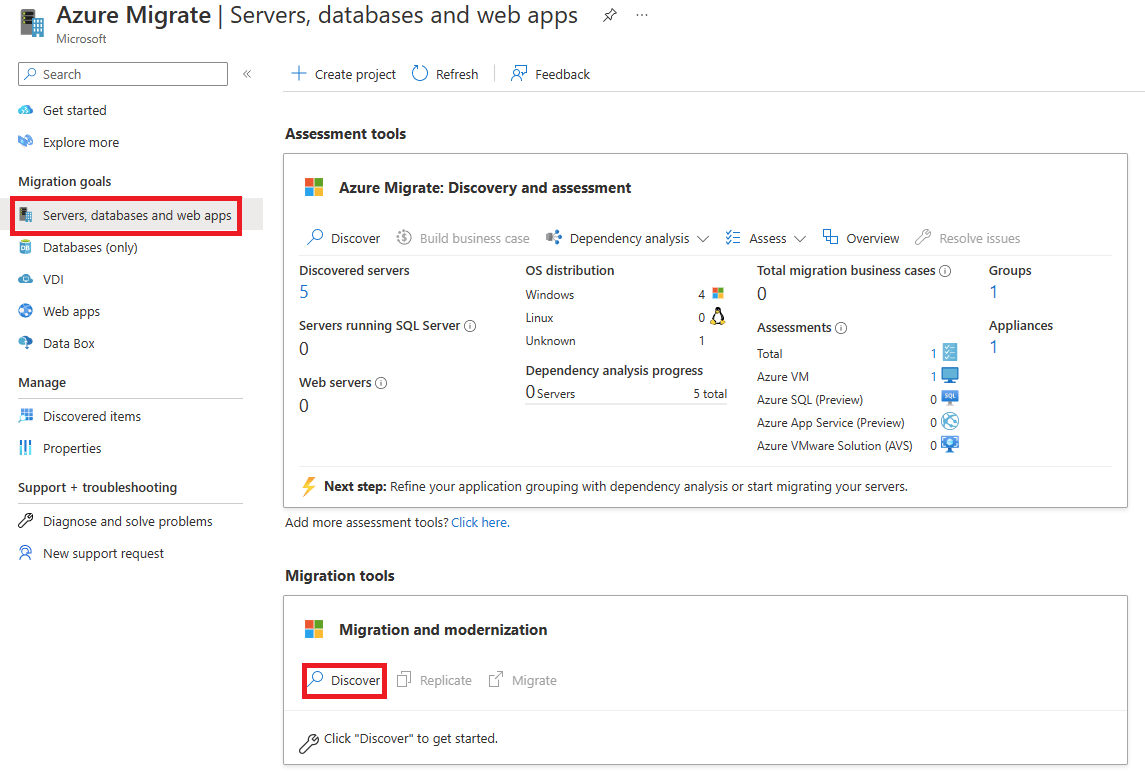Follow the 'Click here.' link
This screenshot has width=1145, height=771.
(x=480, y=523)
